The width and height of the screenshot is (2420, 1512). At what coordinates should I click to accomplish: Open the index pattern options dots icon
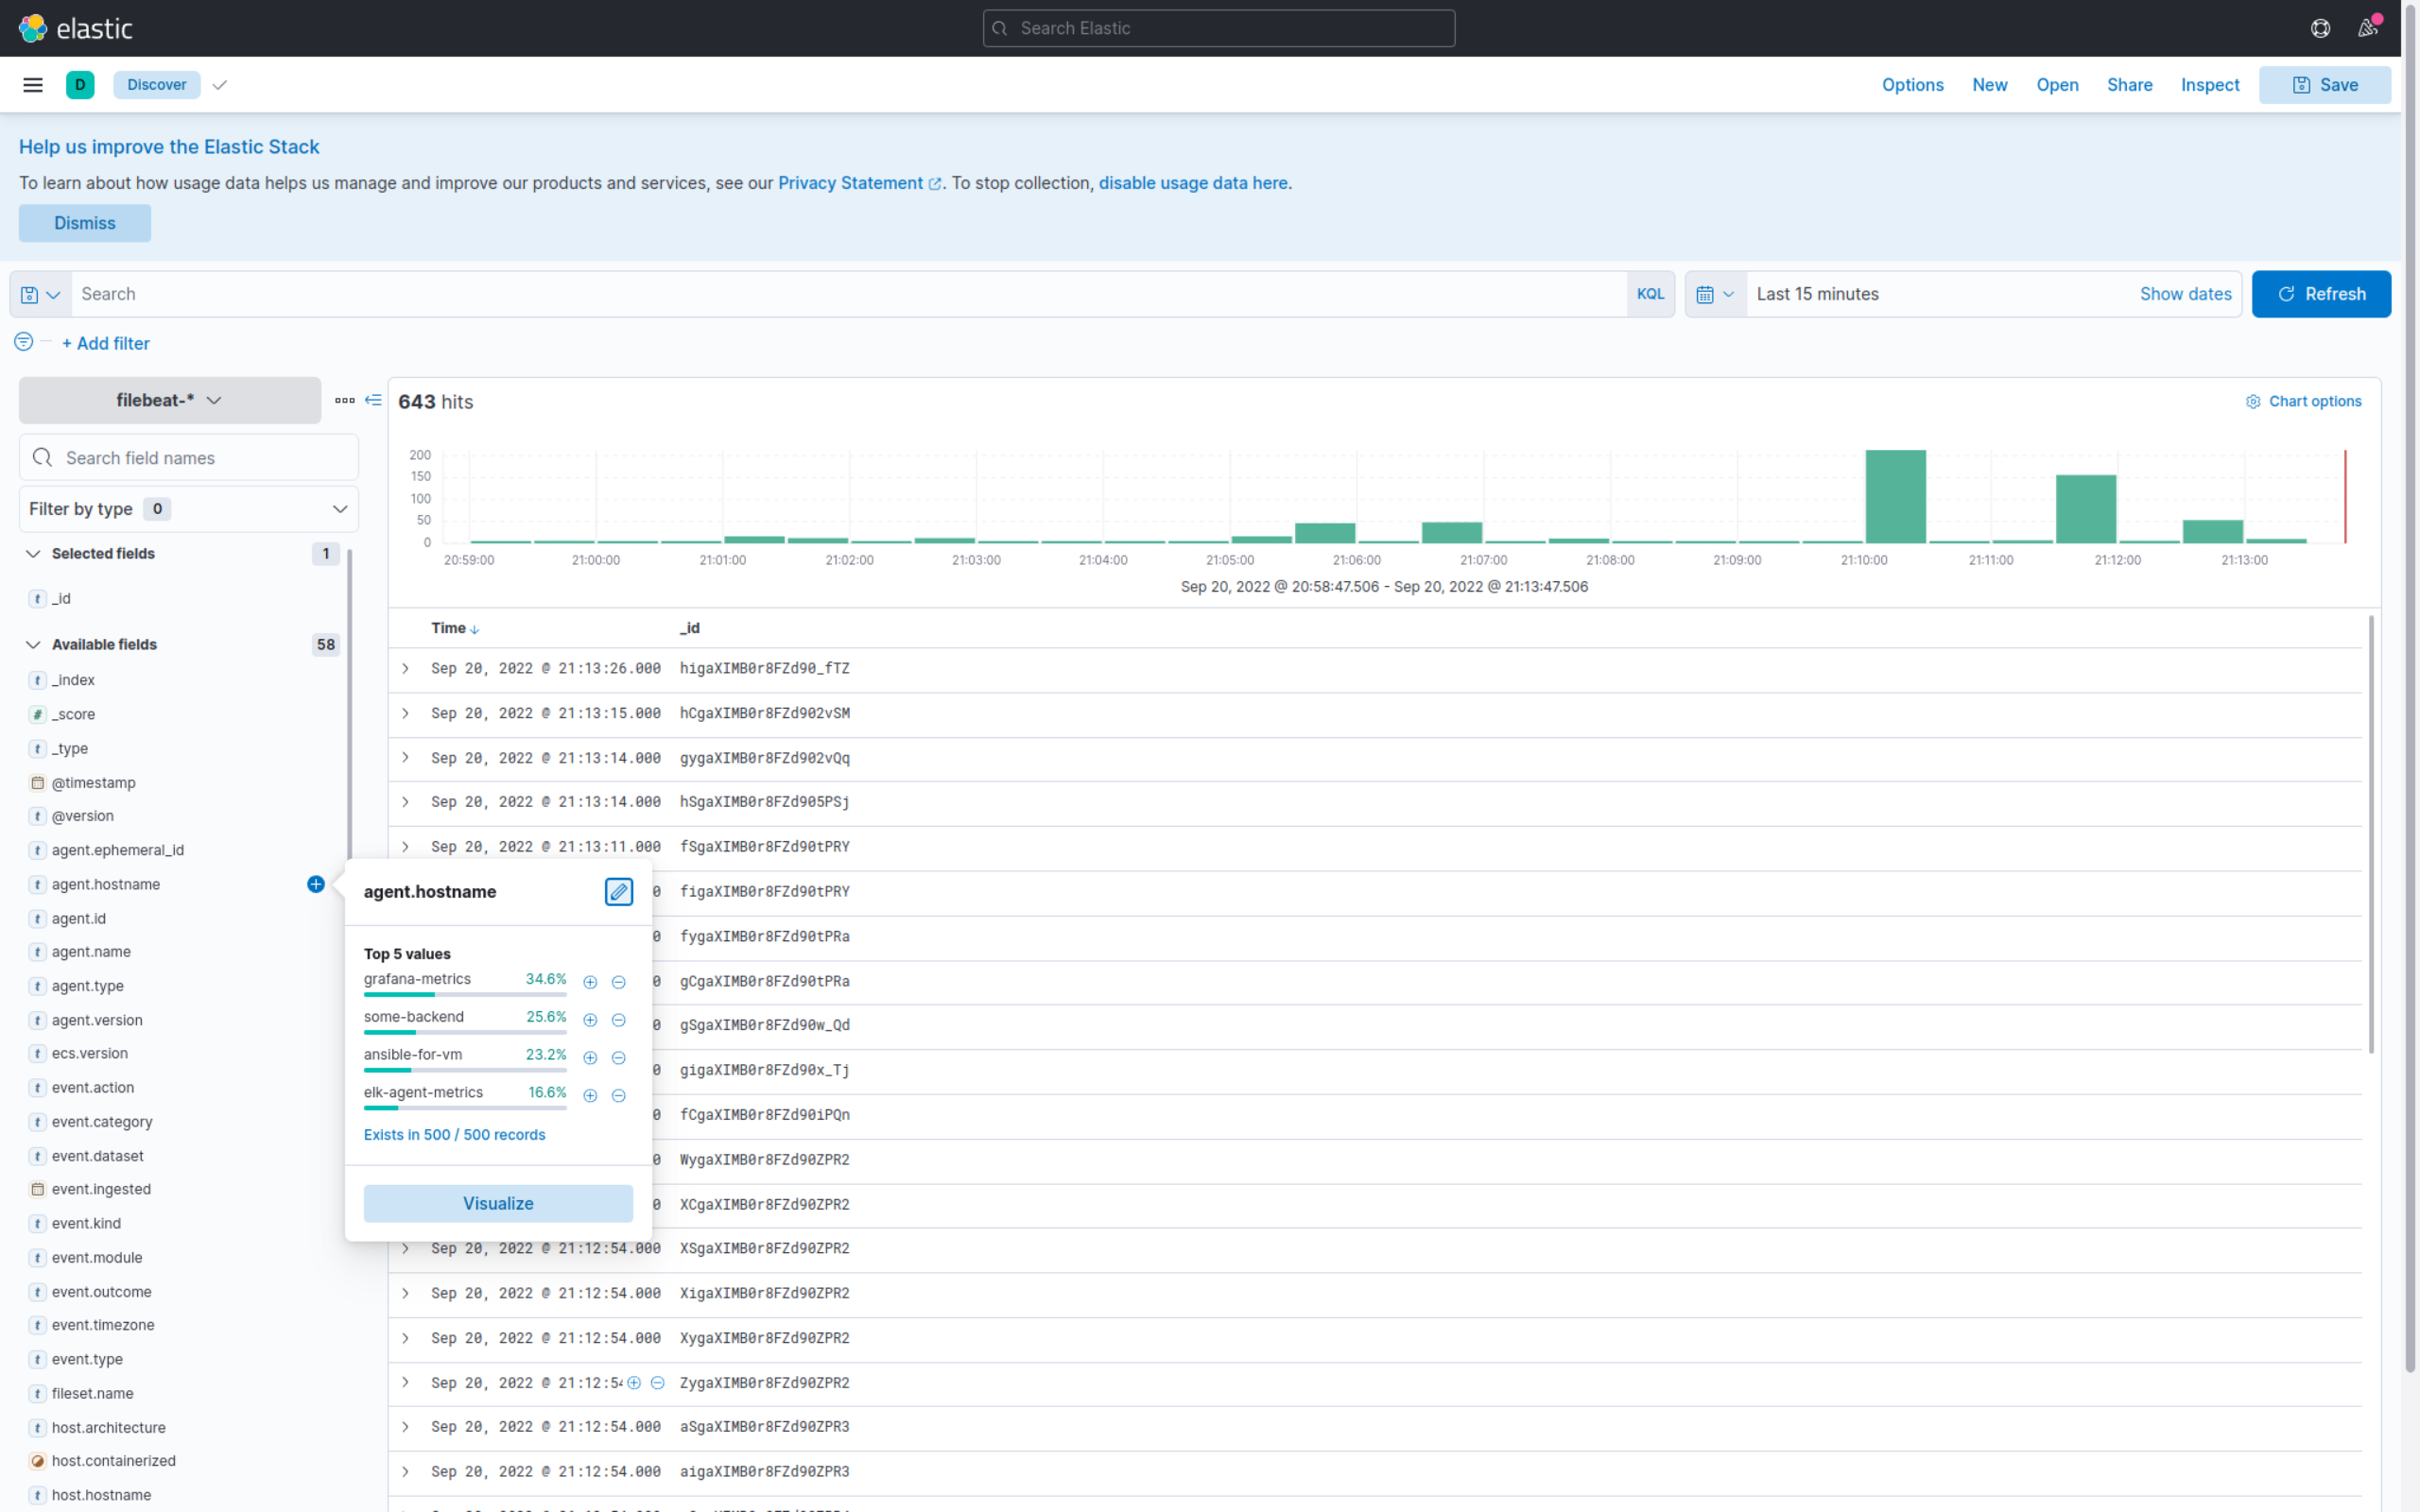pos(345,400)
